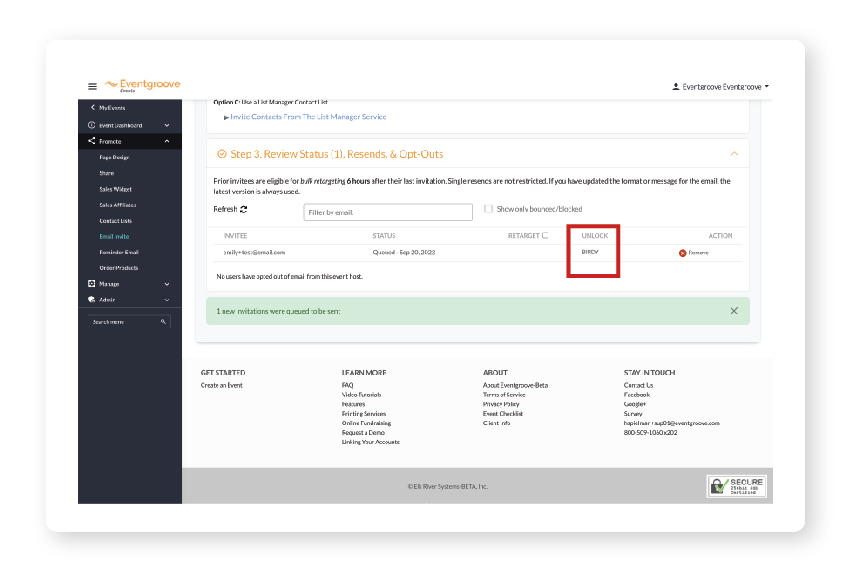Collapse Step 3 panel with chevron
Image resolution: width=851 pixels, height=577 pixels.
[x=734, y=154]
